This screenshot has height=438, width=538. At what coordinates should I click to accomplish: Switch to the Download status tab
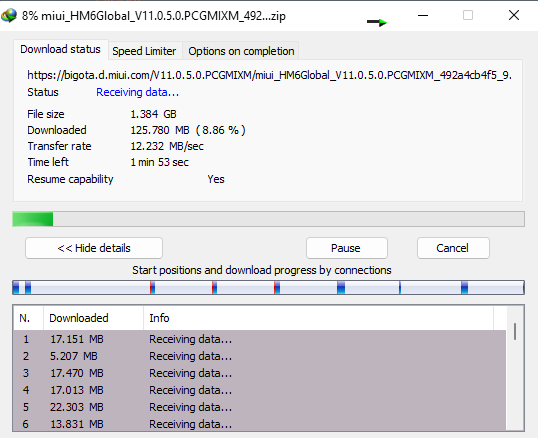tap(60, 50)
